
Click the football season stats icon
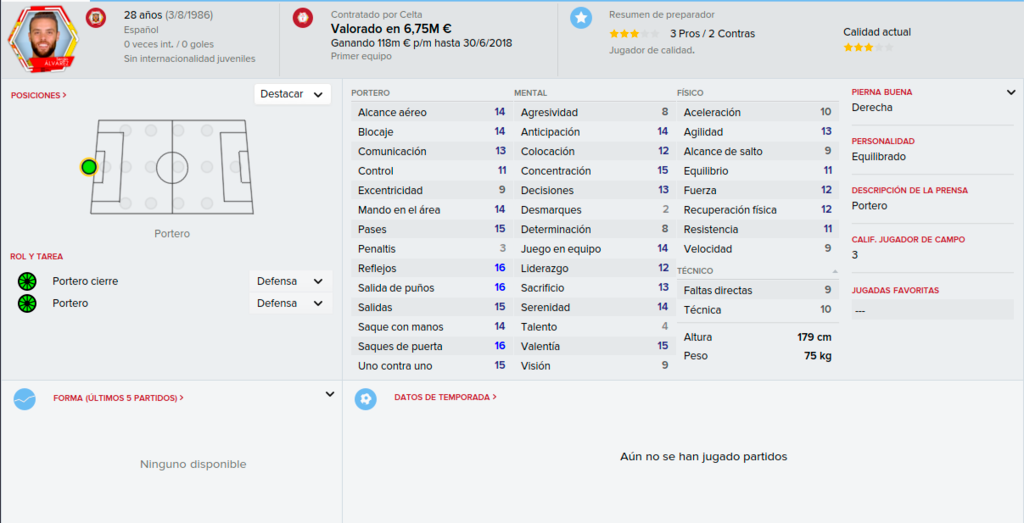point(366,399)
